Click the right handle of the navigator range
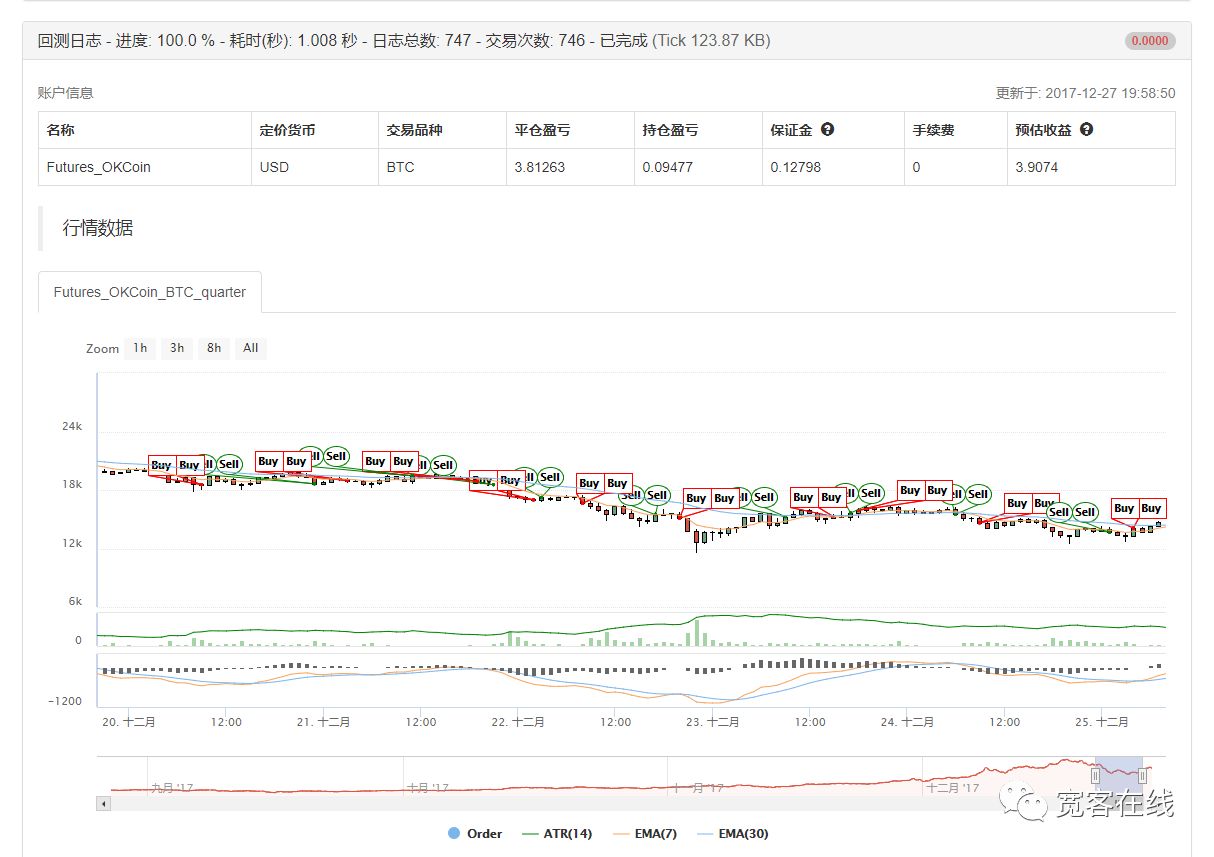The image size is (1214, 857). tap(1142, 775)
